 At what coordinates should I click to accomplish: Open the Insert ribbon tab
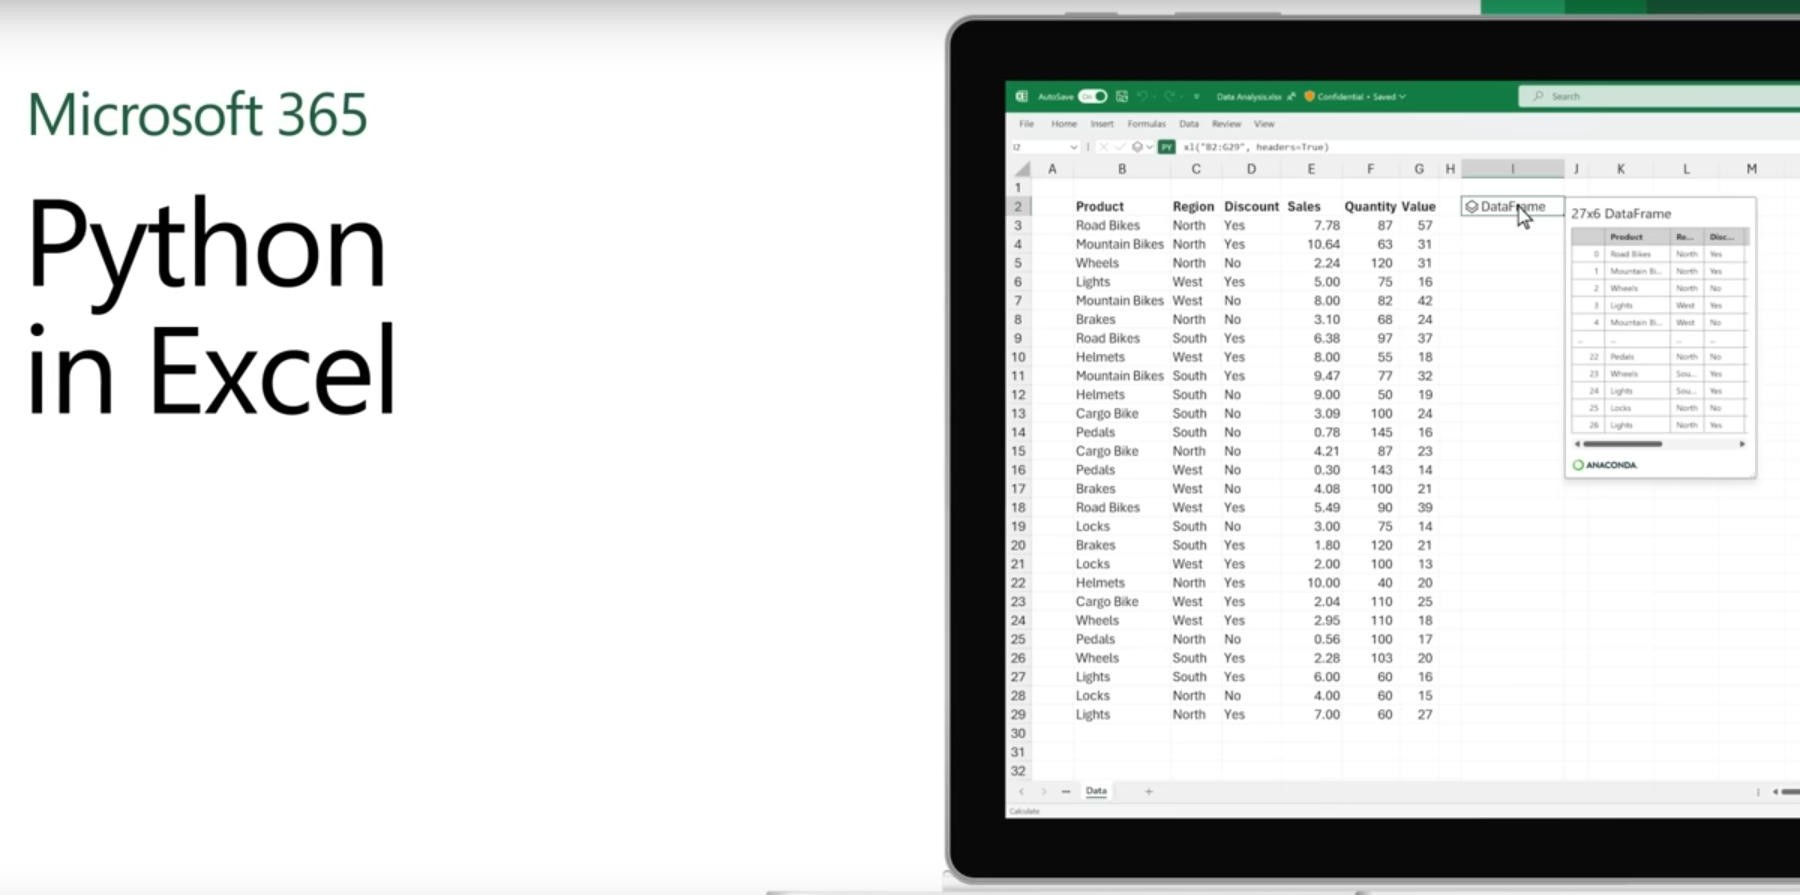tap(1102, 124)
